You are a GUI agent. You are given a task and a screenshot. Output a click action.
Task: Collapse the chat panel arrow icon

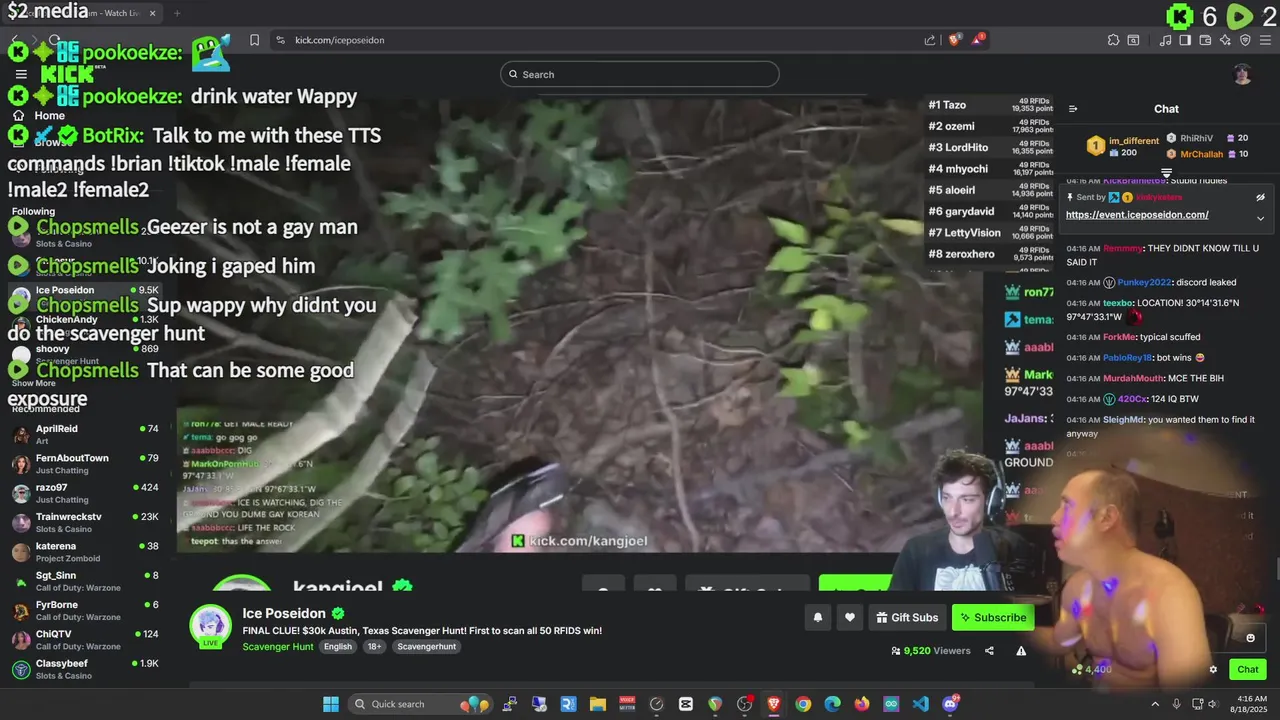tap(1073, 109)
